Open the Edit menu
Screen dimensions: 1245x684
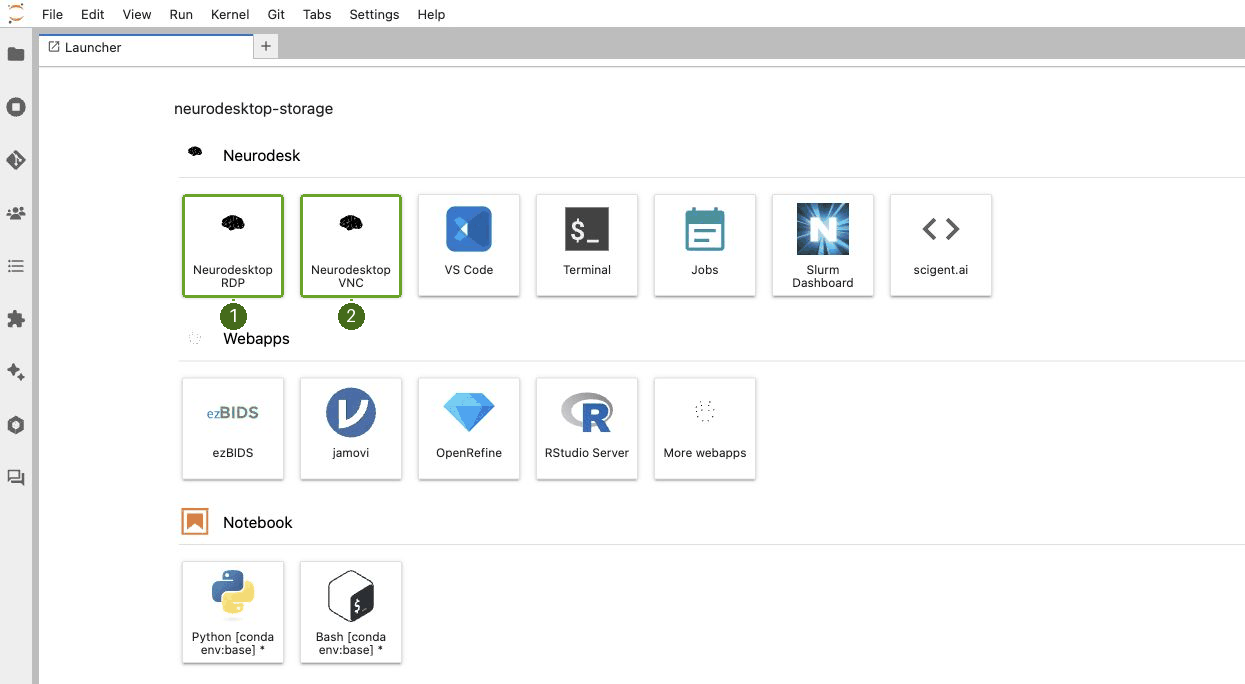[x=92, y=14]
